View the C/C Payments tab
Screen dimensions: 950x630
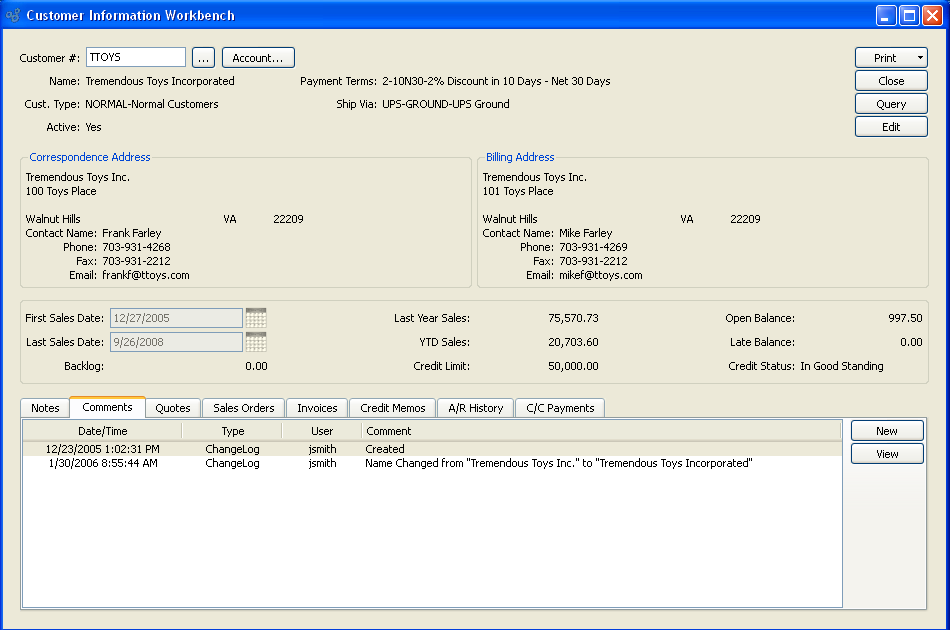coord(560,408)
